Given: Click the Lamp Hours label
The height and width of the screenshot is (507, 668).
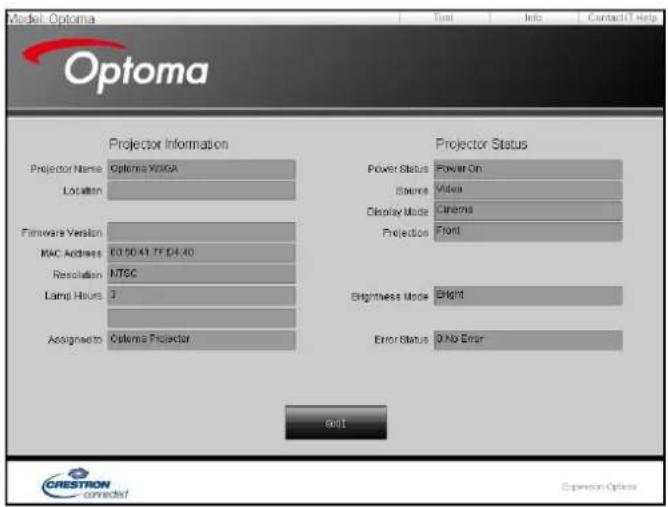Looking at the screenshot, I should click(x=73, y=295).
